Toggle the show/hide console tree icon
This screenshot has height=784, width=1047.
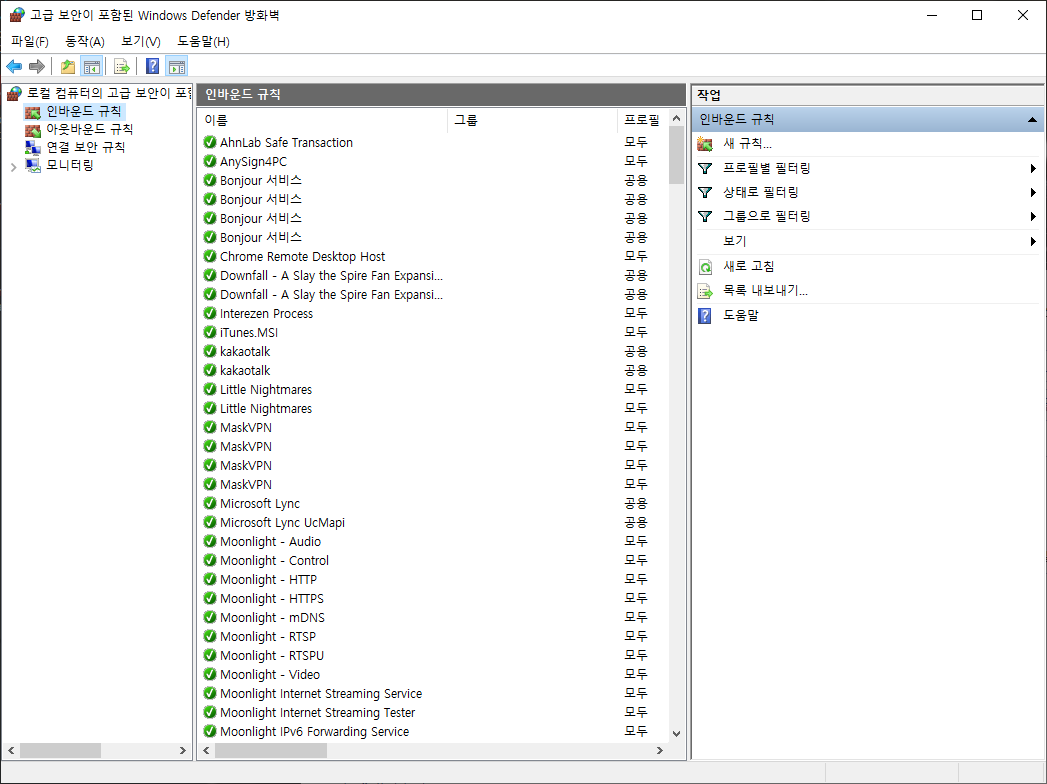pyautogui.click(x=91, y=66)
